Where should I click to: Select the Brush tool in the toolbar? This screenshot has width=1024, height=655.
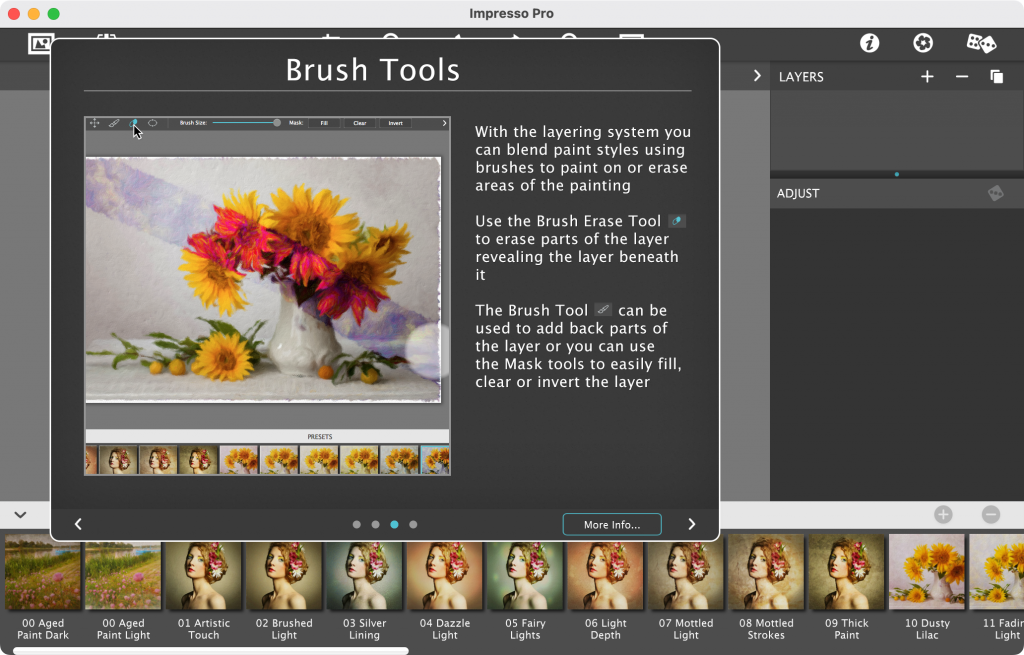113,123
